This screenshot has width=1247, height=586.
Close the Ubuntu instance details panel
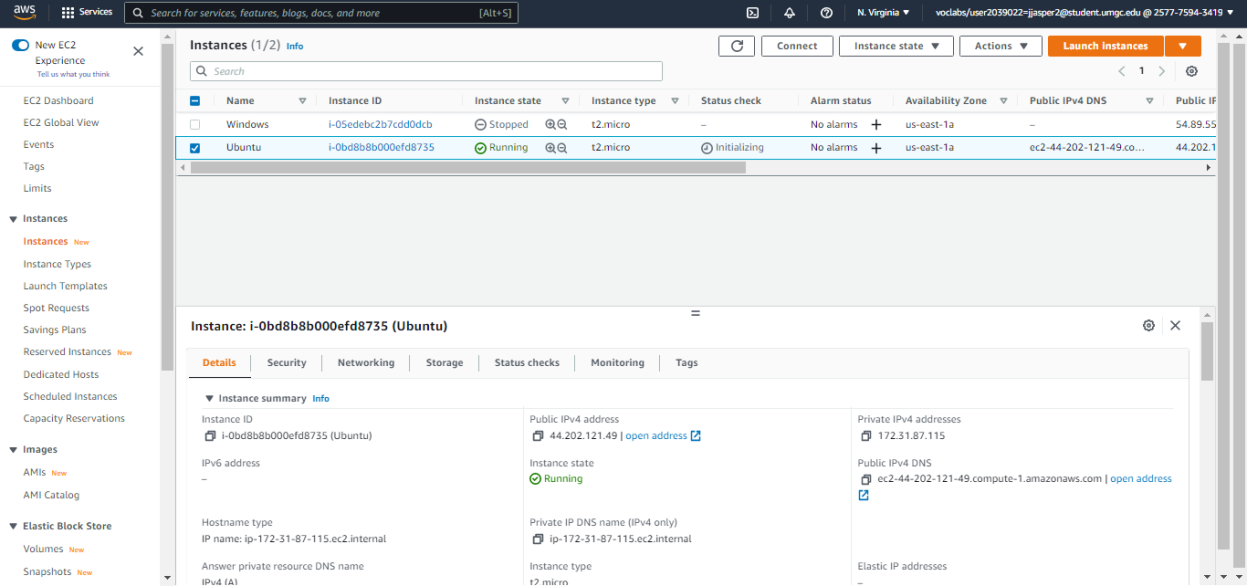pos(1175,326)
